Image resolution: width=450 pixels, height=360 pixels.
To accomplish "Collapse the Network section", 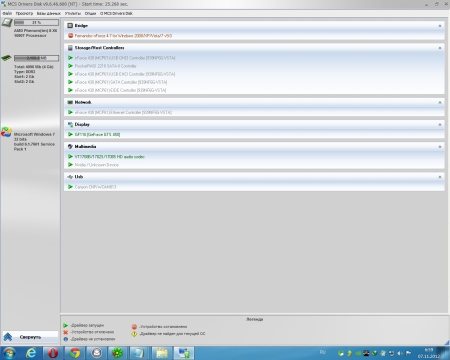I will [440, 102].
